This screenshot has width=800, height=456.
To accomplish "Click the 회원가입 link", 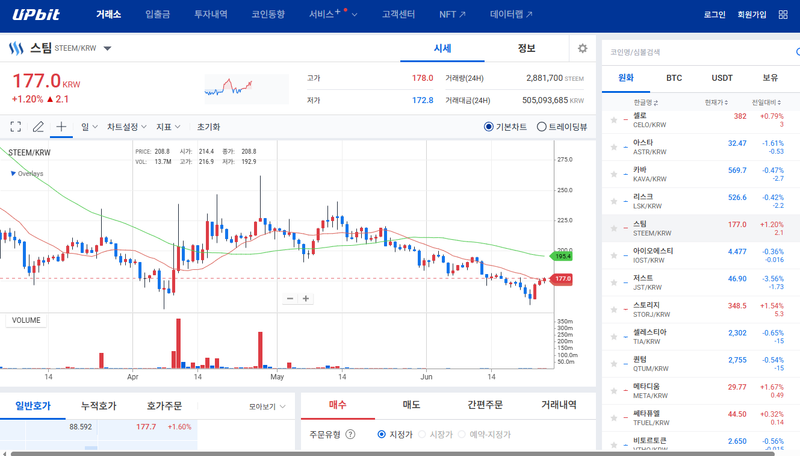I will [x=752, y=14].
